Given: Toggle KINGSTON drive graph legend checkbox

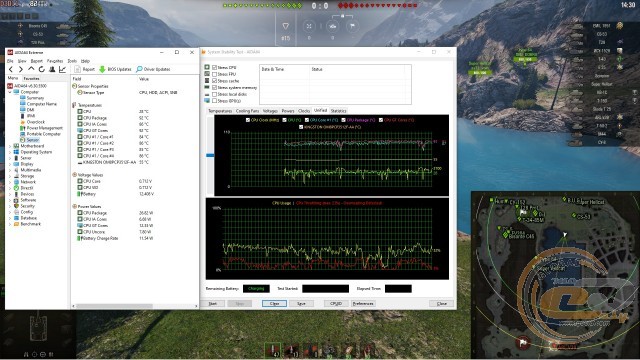Looking at the screenshot, I should tap(301, 127).
